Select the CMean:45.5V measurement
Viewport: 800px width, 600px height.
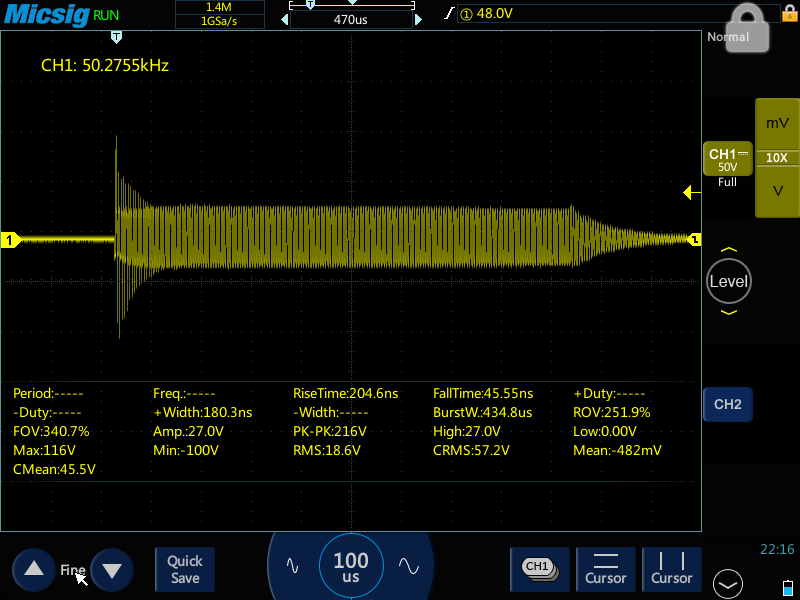(x=54, y=469)
